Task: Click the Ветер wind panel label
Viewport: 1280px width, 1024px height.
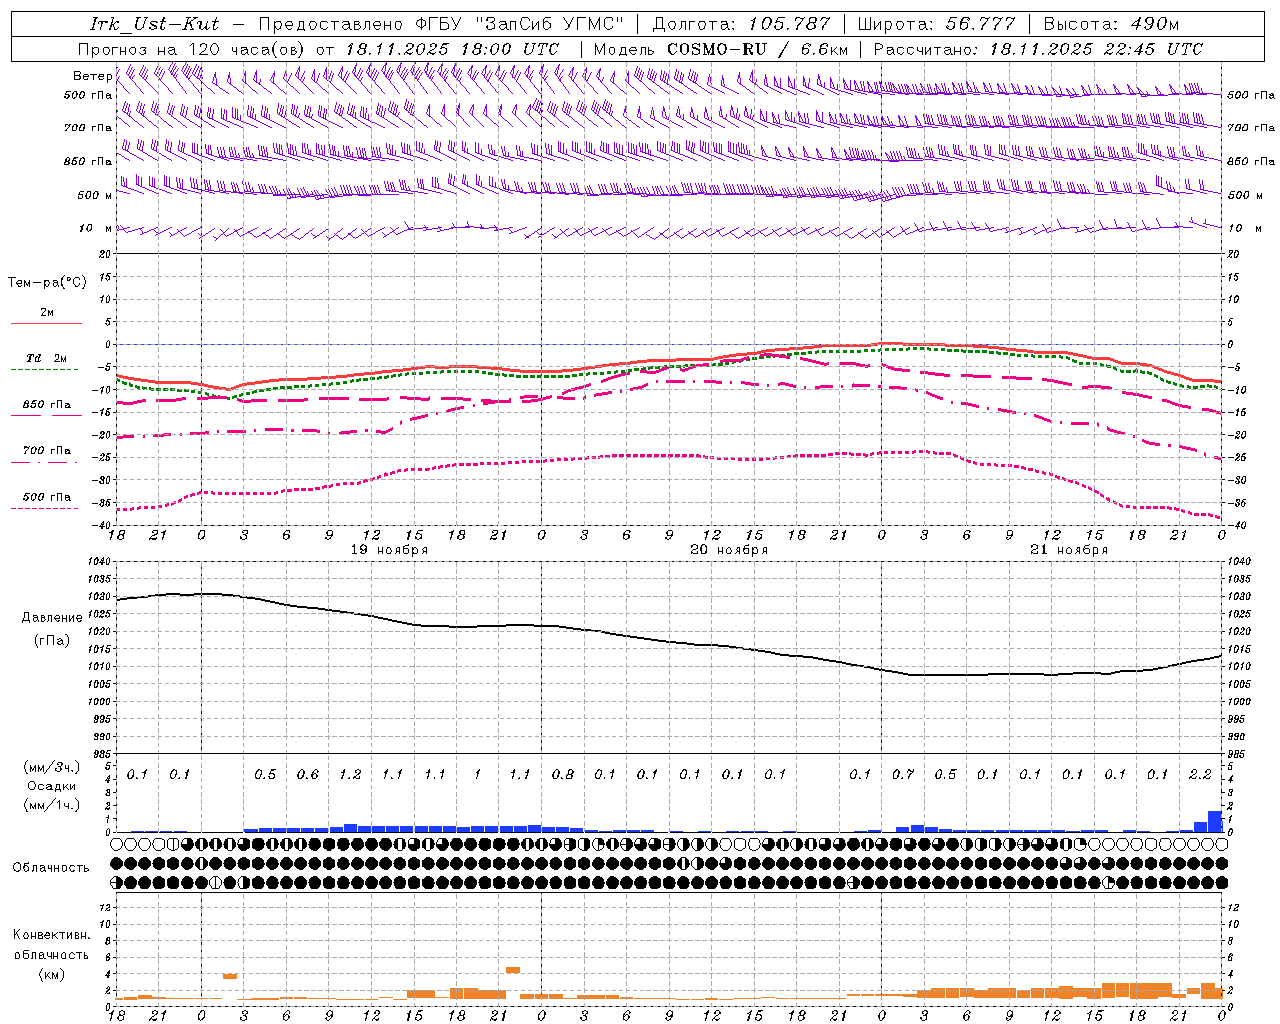Action: coord(93,76)
